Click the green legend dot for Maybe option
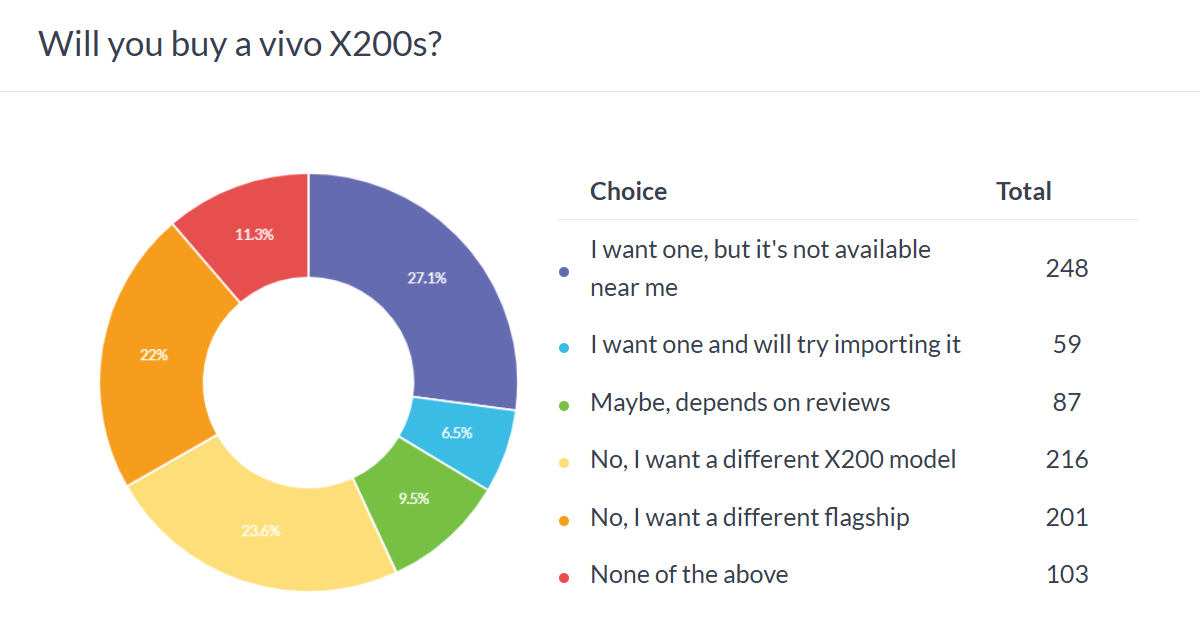 tap(565, 405)
